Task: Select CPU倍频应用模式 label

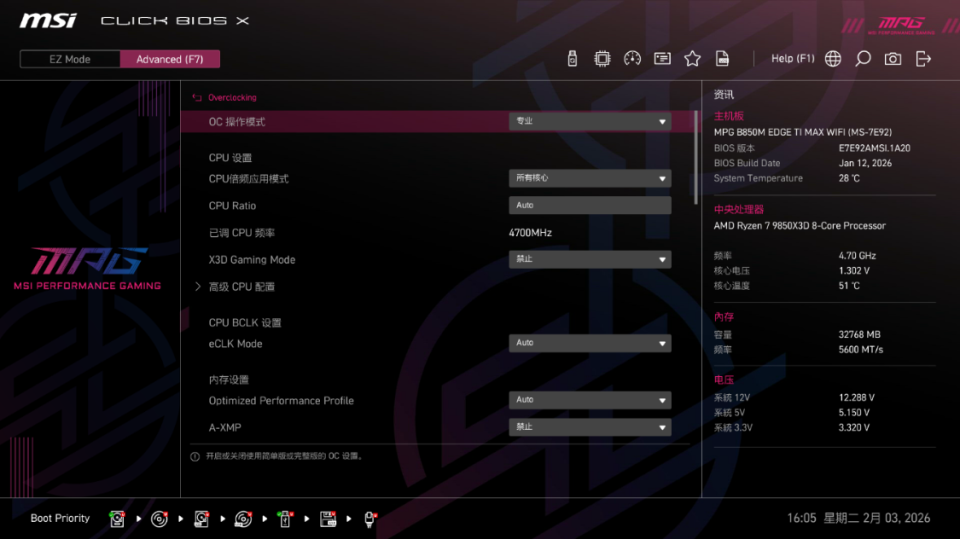Action: pyautogui.click(x=249, y=179)
